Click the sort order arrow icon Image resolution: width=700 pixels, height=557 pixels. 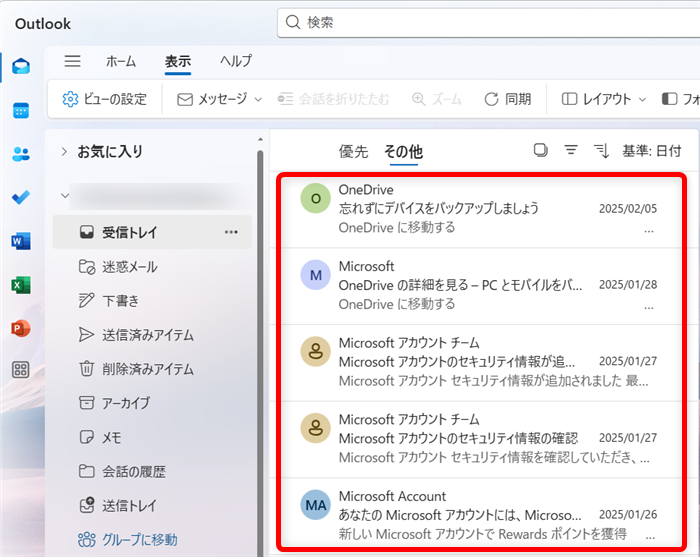(x=601, y=151)
